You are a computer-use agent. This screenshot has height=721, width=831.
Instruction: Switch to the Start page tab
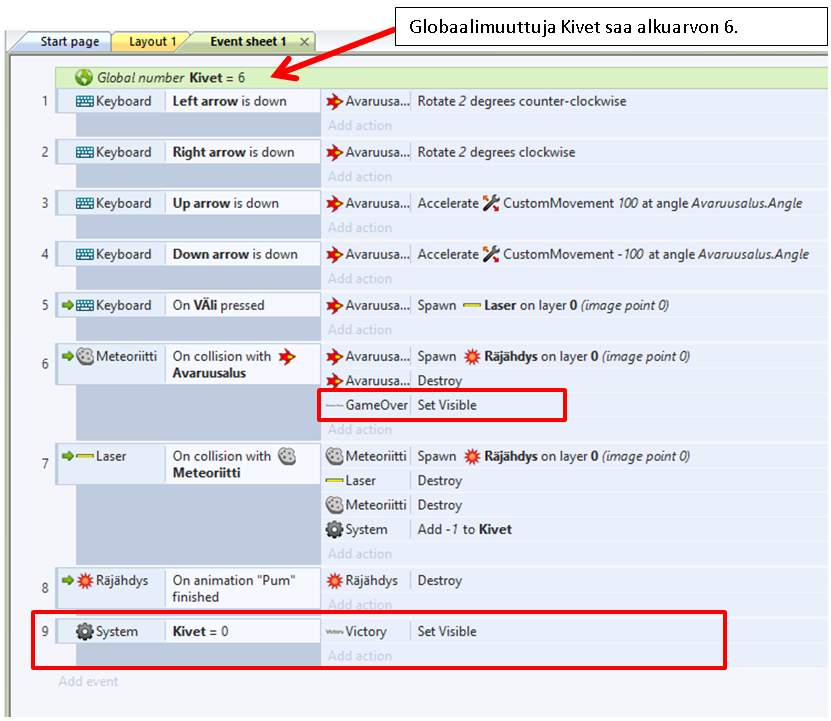(68, 42)
